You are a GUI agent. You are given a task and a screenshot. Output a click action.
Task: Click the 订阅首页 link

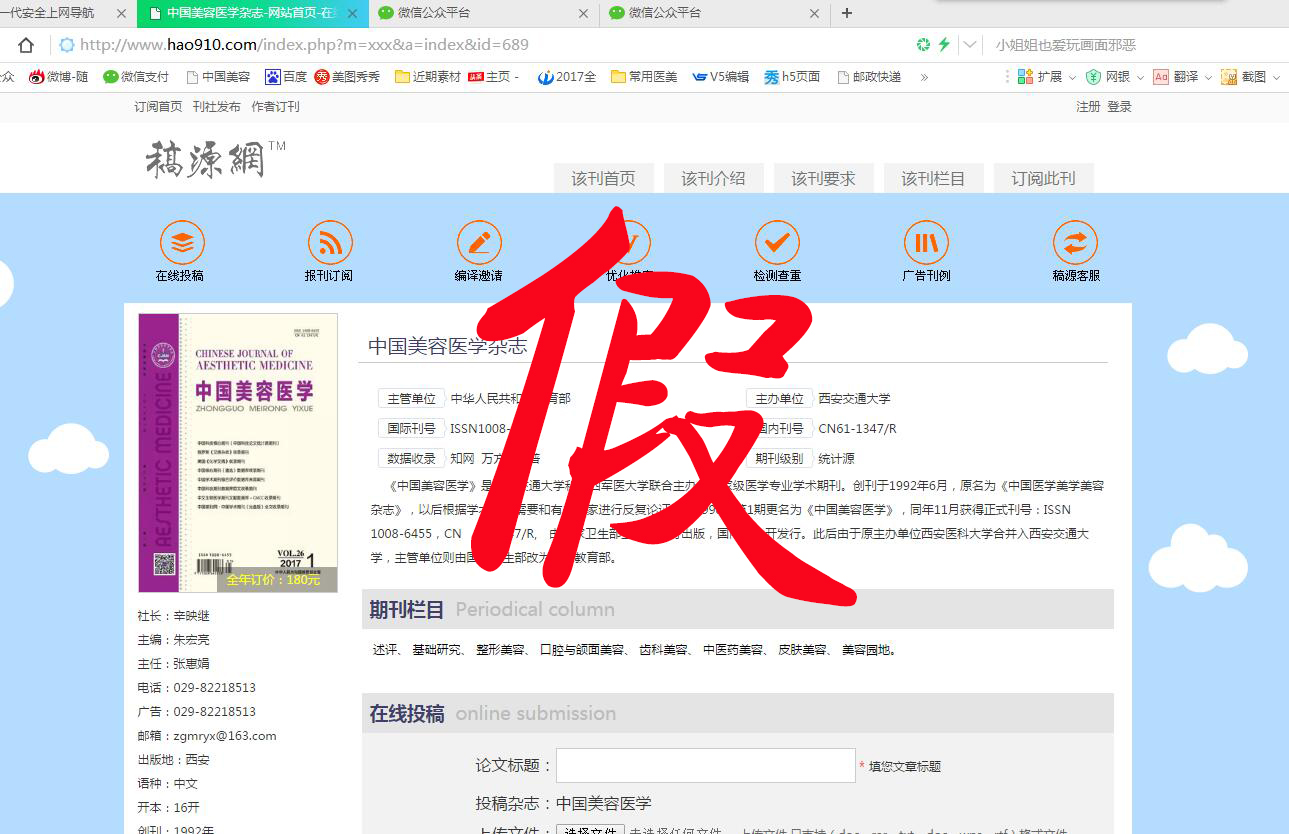159,107
